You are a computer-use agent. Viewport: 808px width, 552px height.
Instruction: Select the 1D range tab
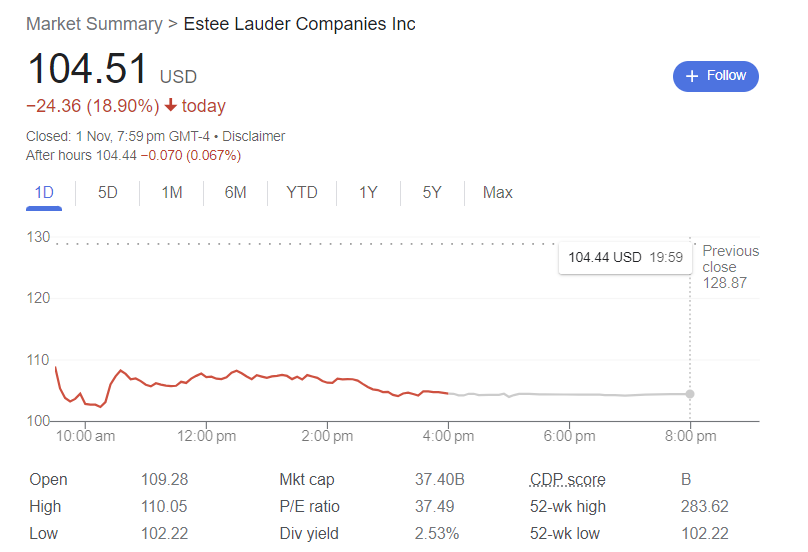[x=44, y=192]
